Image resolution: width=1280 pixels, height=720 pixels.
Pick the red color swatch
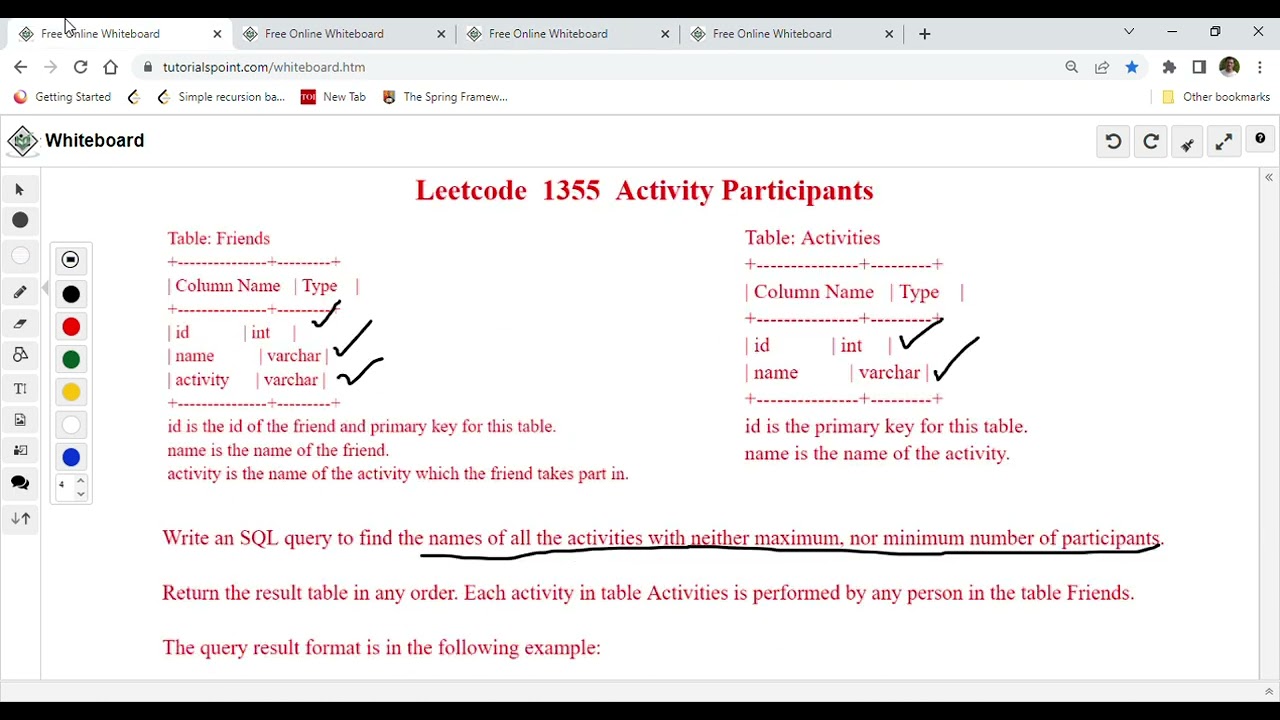tap(71, 327)
